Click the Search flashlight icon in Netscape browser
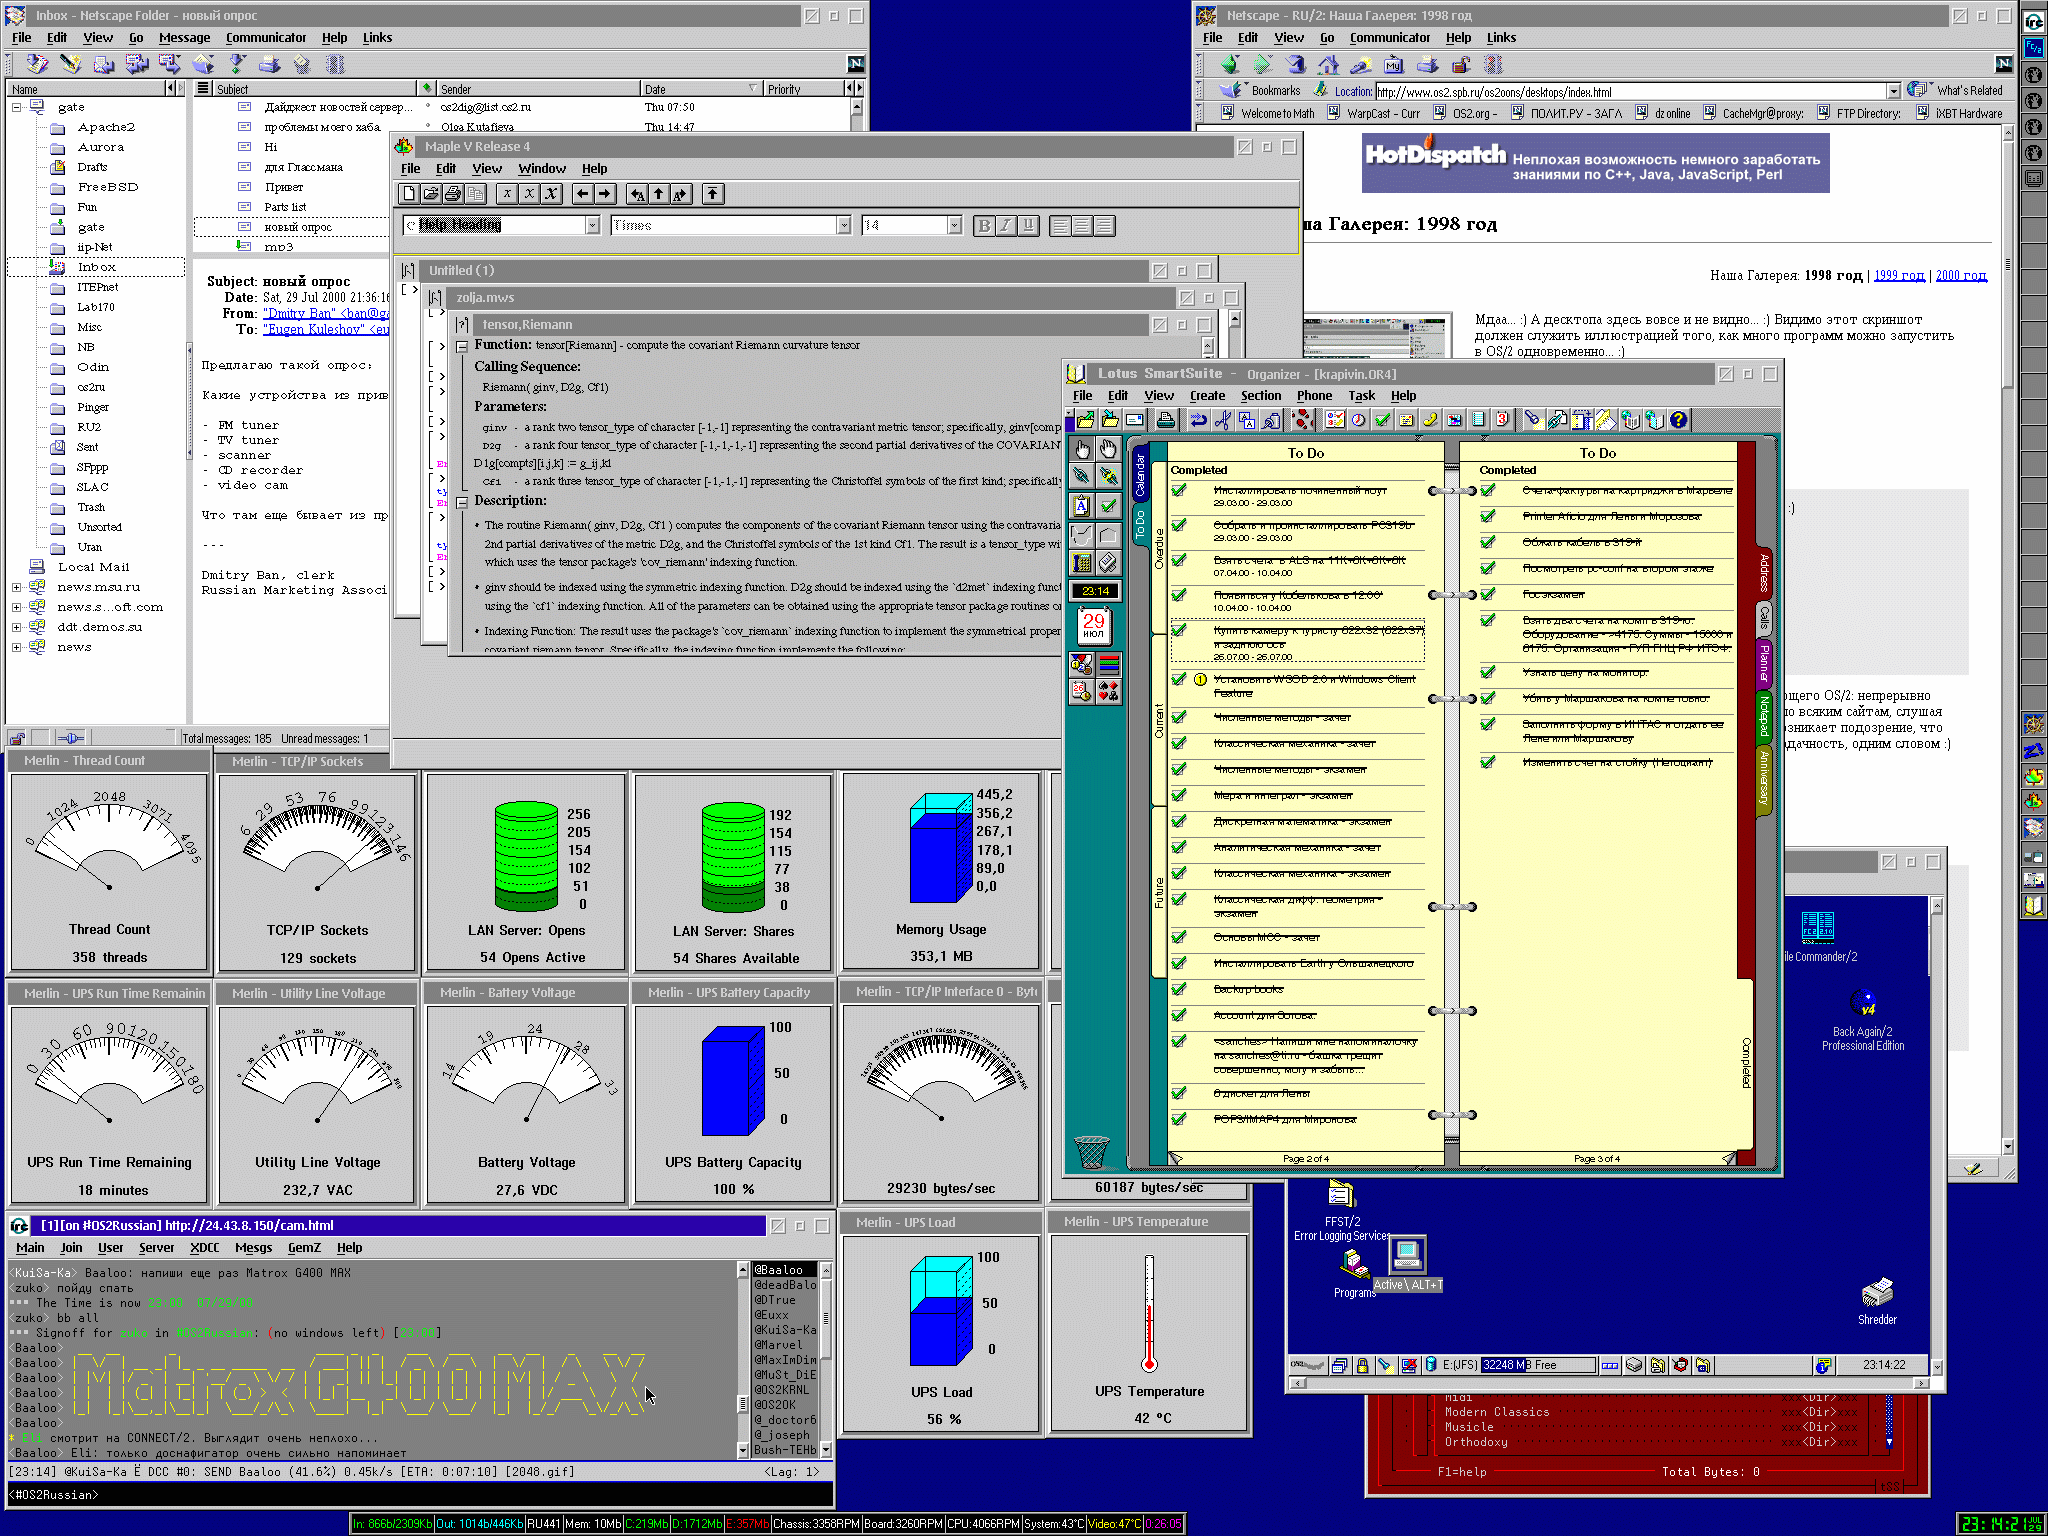Image resolution: width=2048 pixels, height=1536 pixels. (1361, 64)
